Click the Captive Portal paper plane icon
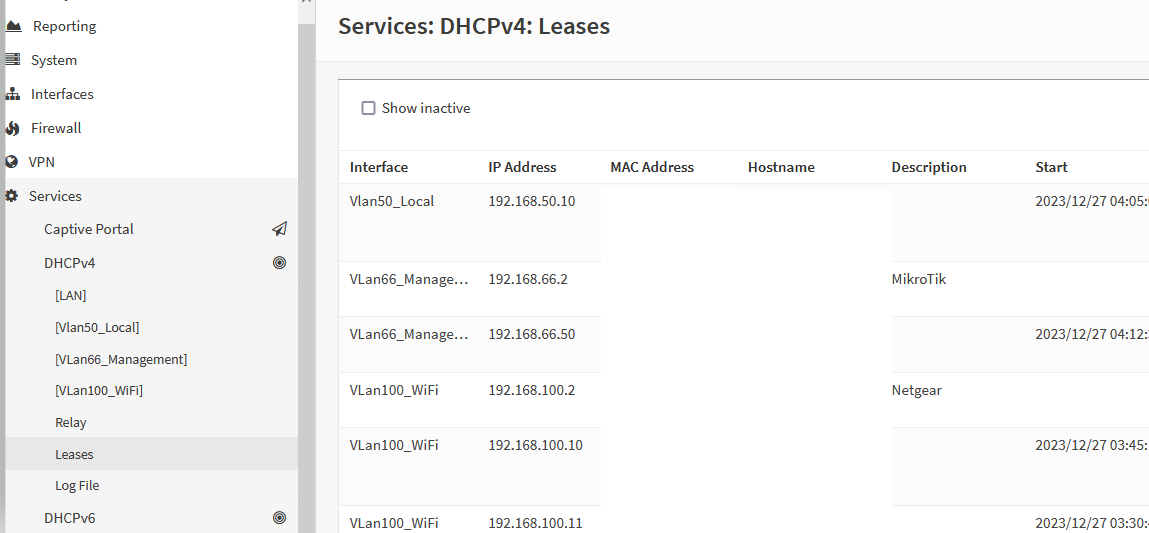 tap(279, 229)
